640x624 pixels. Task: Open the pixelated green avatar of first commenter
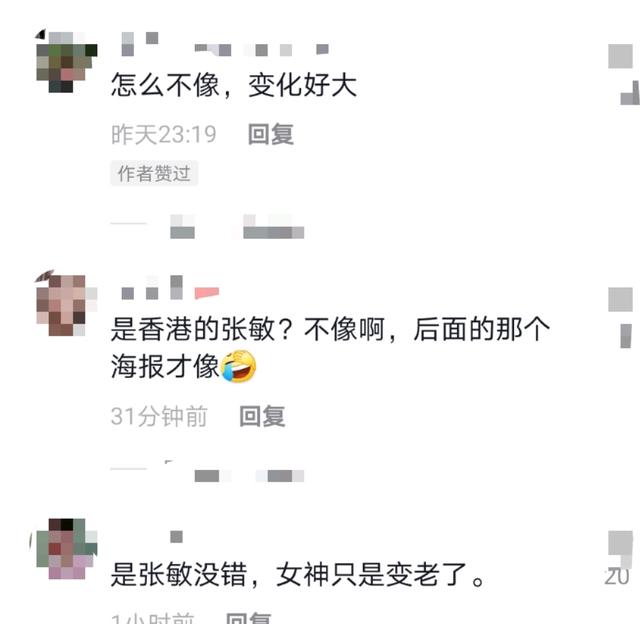67,62
